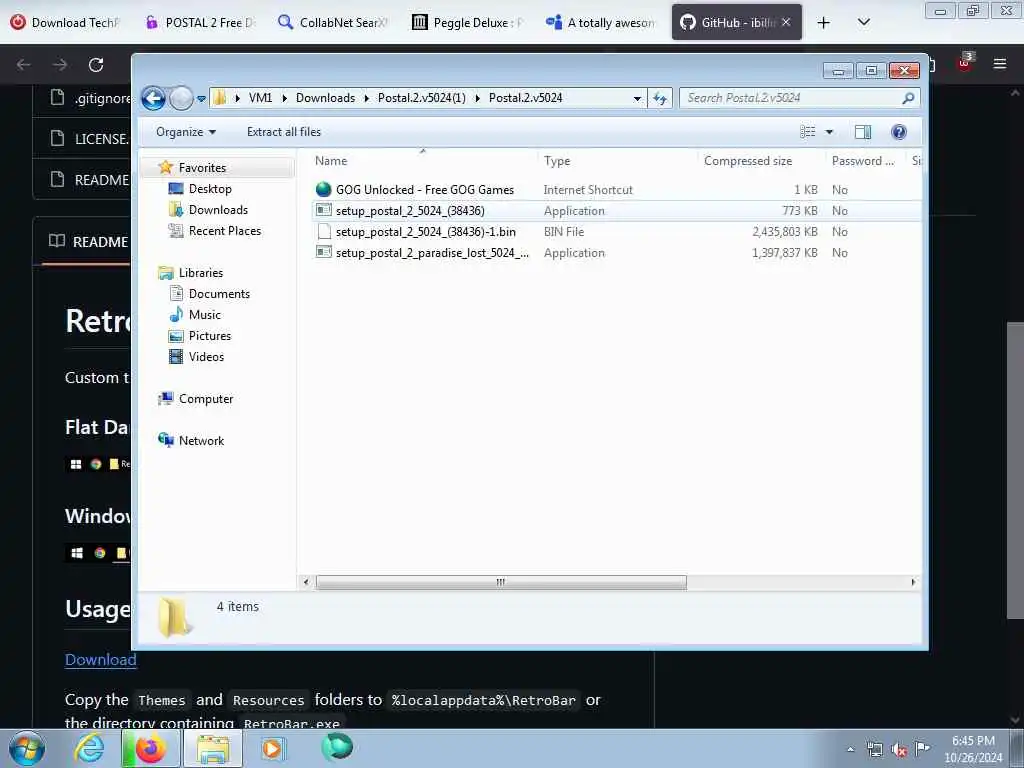The width and height of the screenshot is (1024, 768).
Task: Launch Internet Explorer from taskbar
Action: 89,748
